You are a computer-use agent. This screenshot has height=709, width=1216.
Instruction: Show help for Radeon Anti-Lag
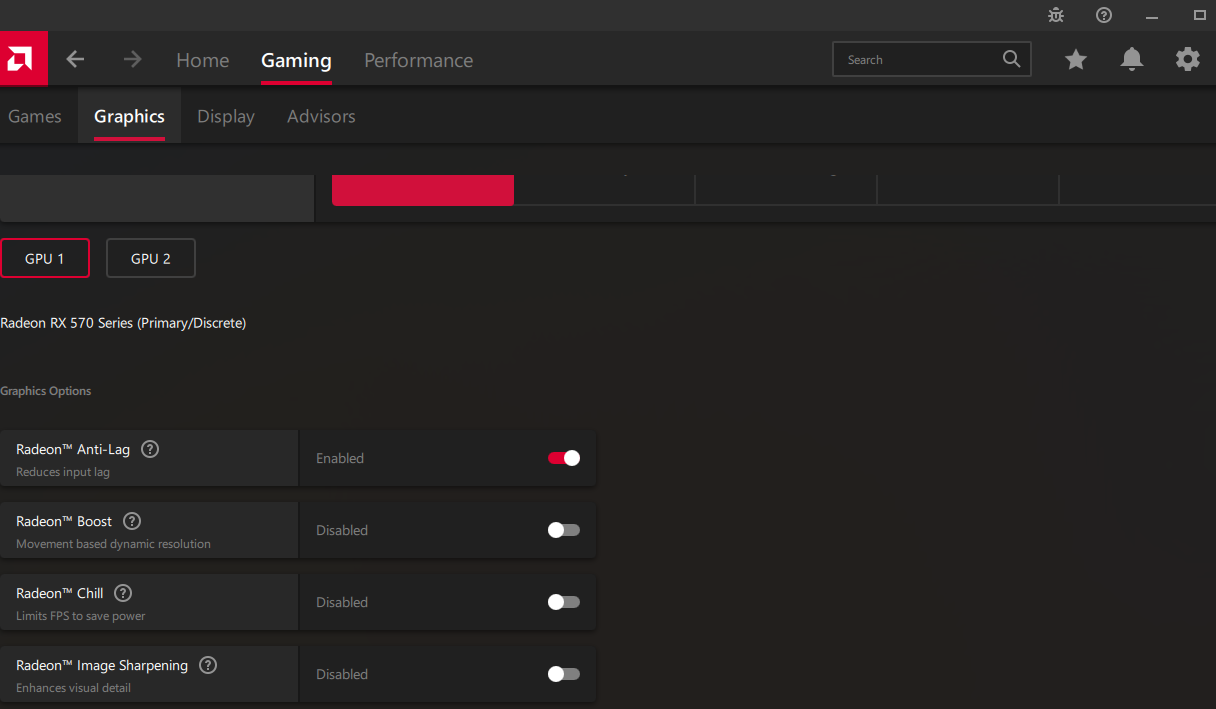pyautogui.click(x=150, y=449)
